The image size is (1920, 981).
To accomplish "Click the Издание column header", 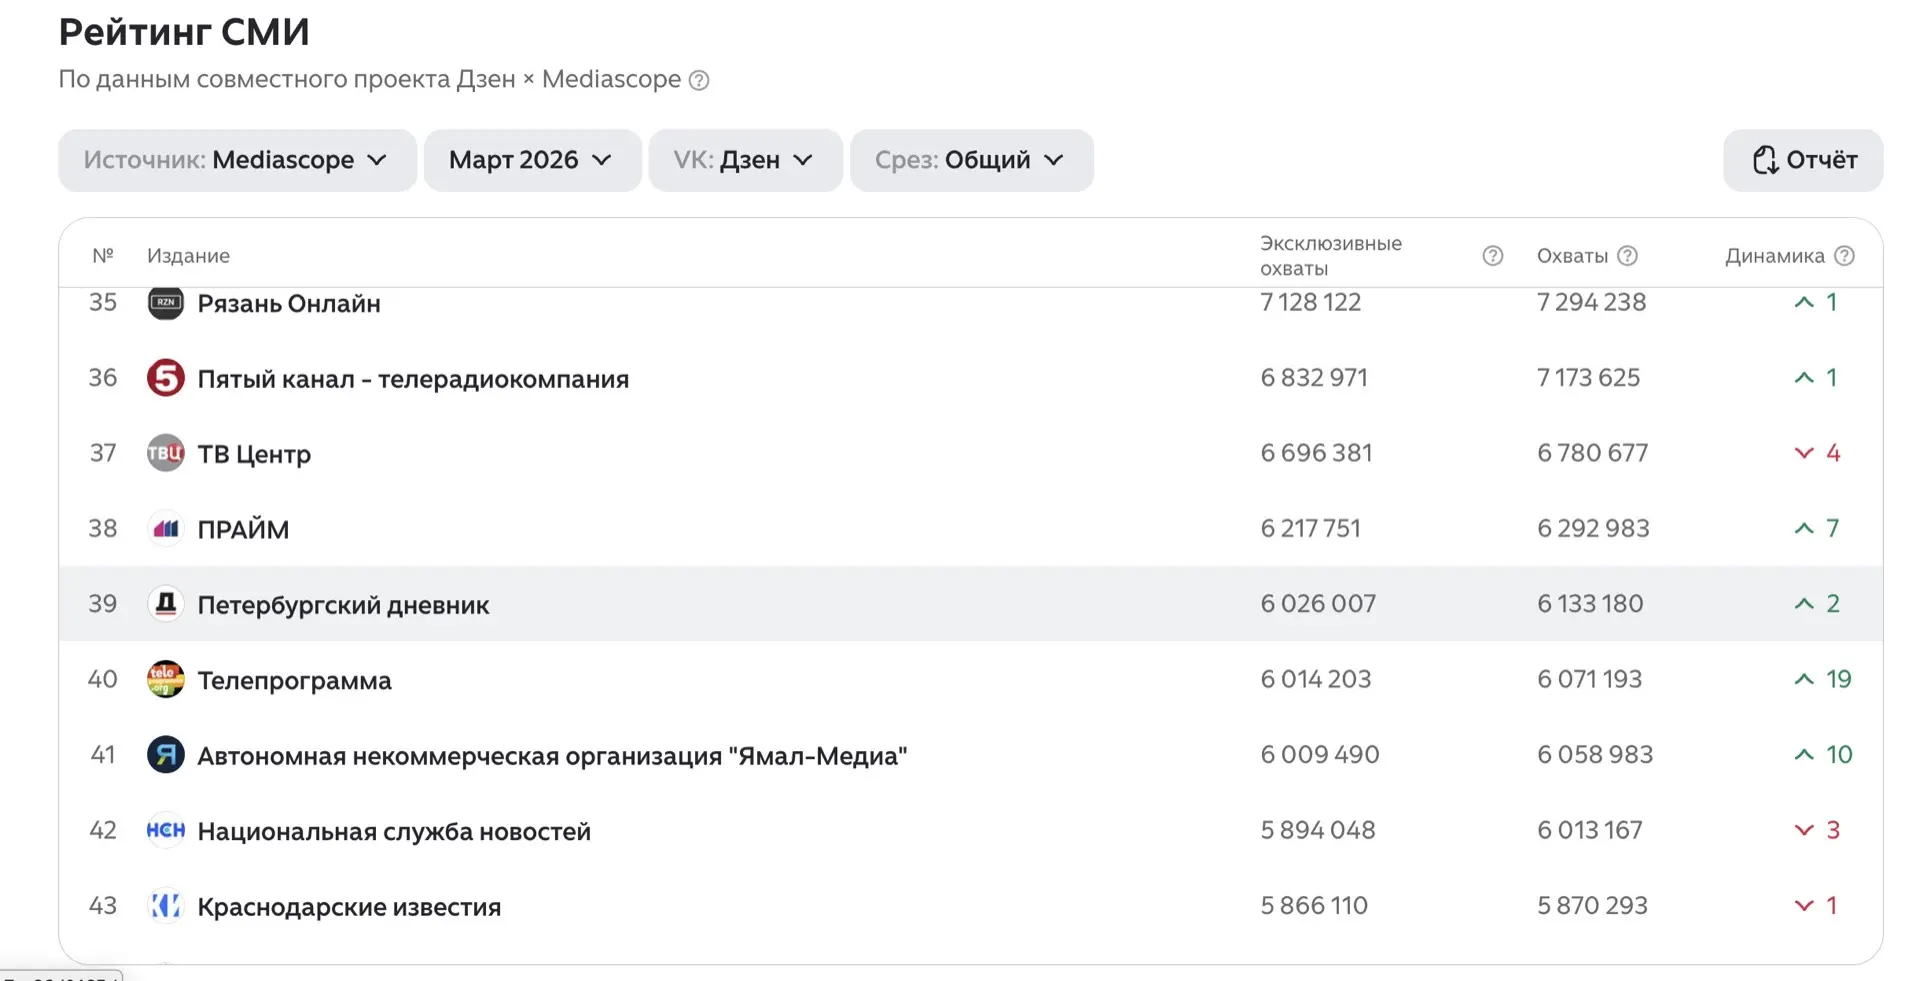I will [188, 256].
